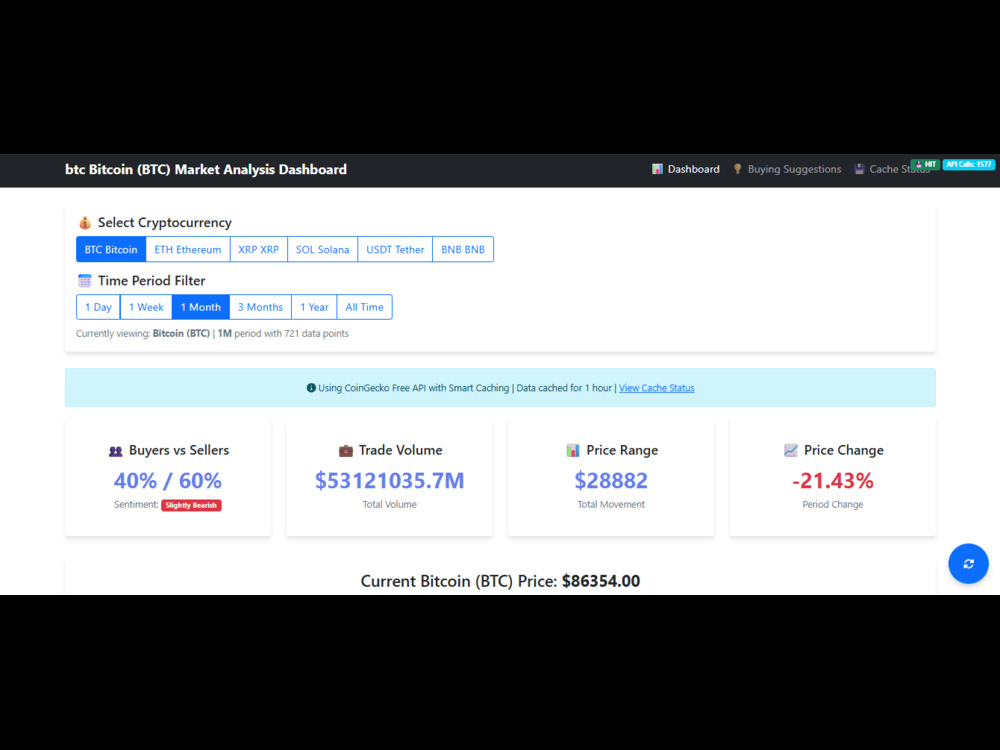Click the Buying Suggestions lightbulb icon
The width and height of the screenshot is (1000, 750).
(x=737, y=169)
